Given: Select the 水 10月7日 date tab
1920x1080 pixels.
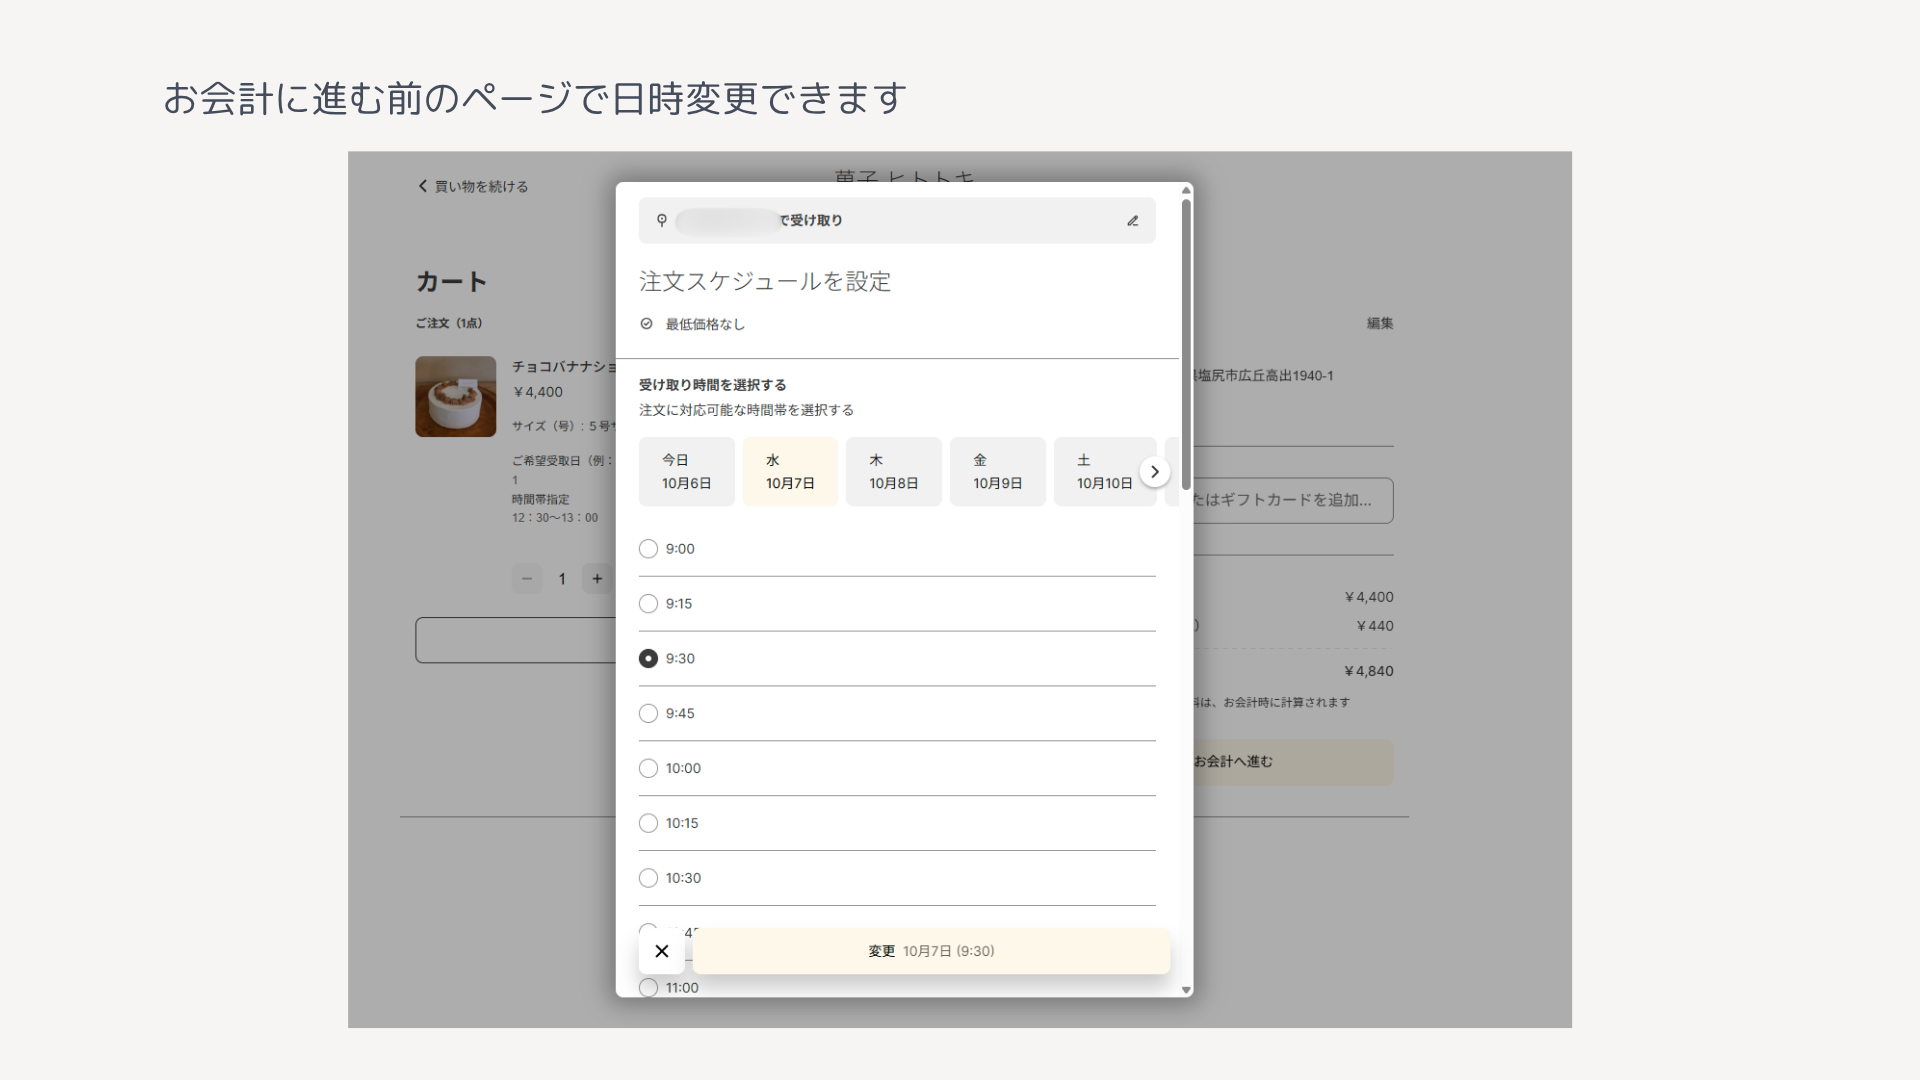Looking at the screenshot, I should (790, 472).
